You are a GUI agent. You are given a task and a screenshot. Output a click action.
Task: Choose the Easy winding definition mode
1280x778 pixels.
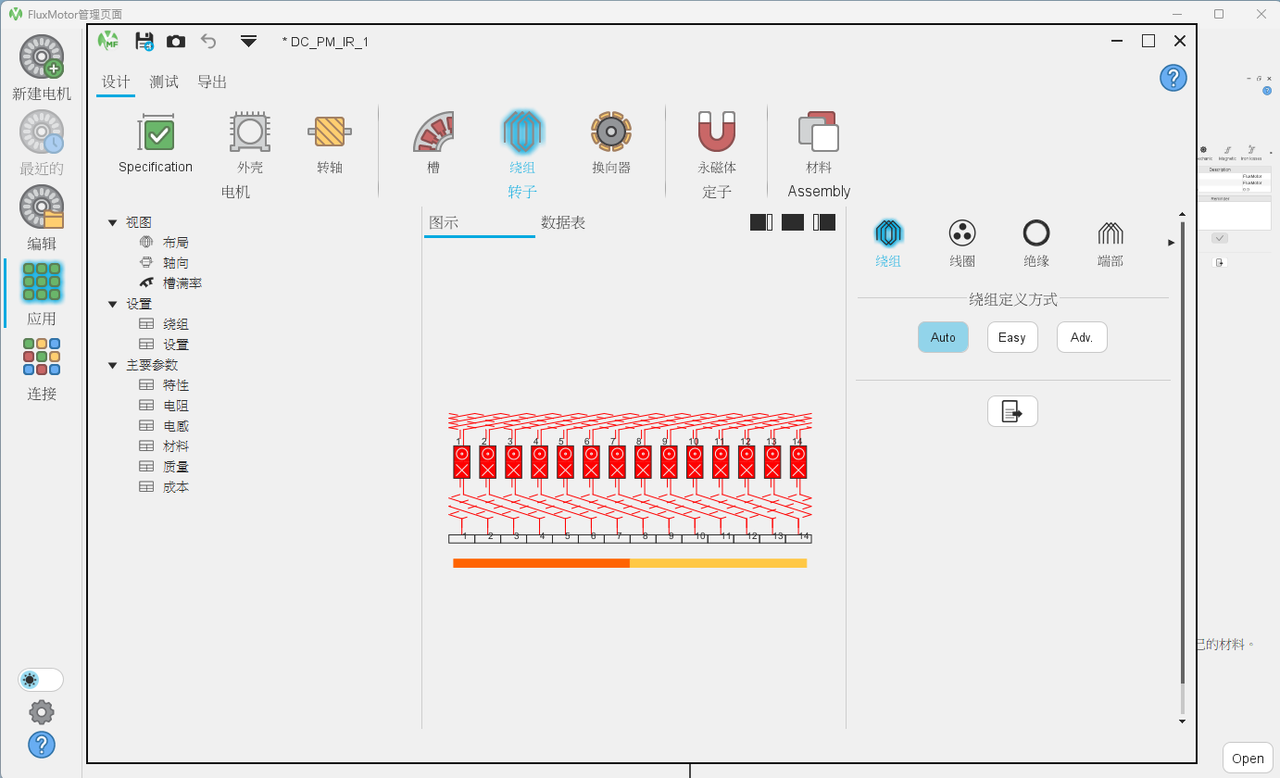click(1012, 337)
